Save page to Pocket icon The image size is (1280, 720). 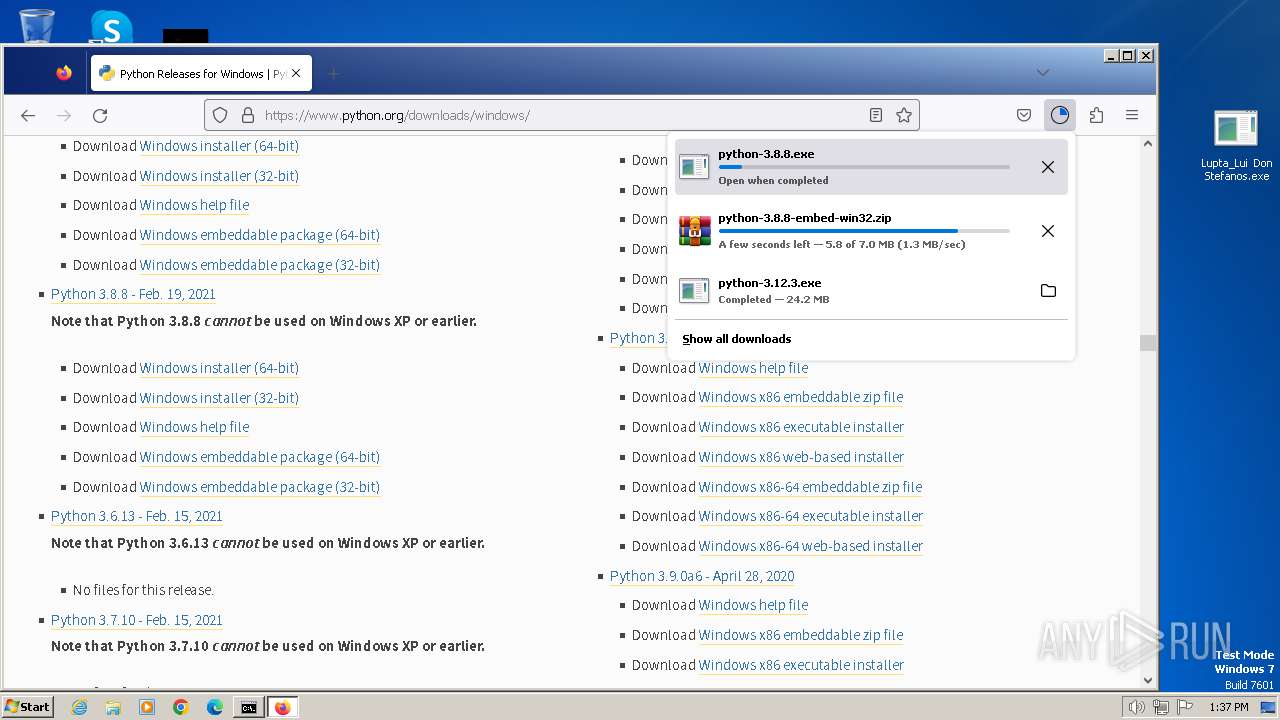(x=1024, y=115)
